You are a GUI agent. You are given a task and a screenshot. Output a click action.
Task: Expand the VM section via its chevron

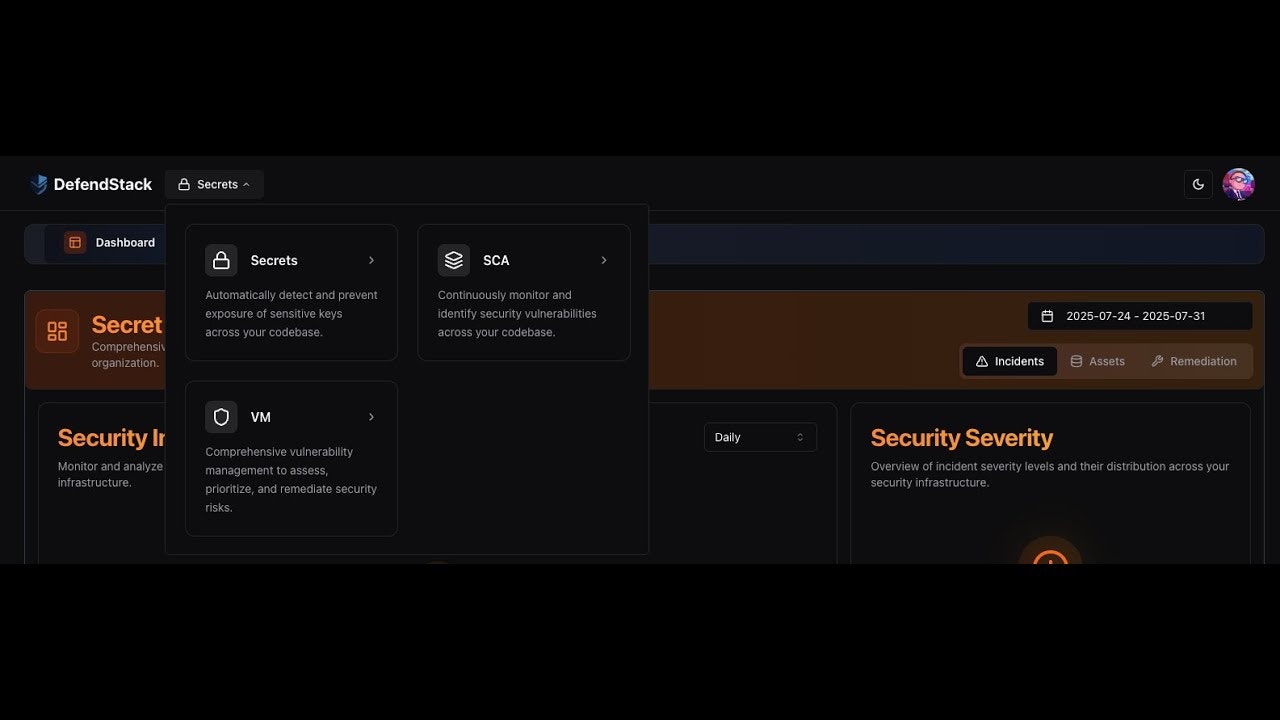pyautogui.click(x=371, y=417)
